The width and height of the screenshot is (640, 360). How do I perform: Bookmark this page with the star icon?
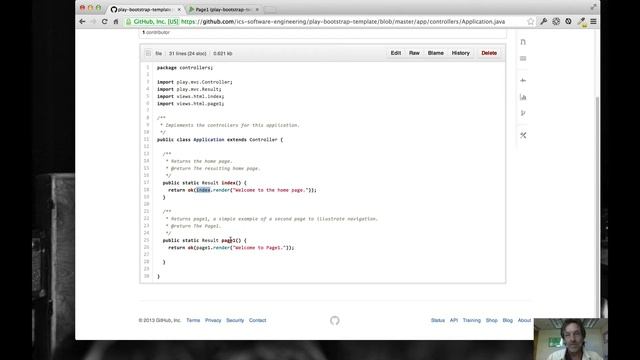[x=530, y=22]
